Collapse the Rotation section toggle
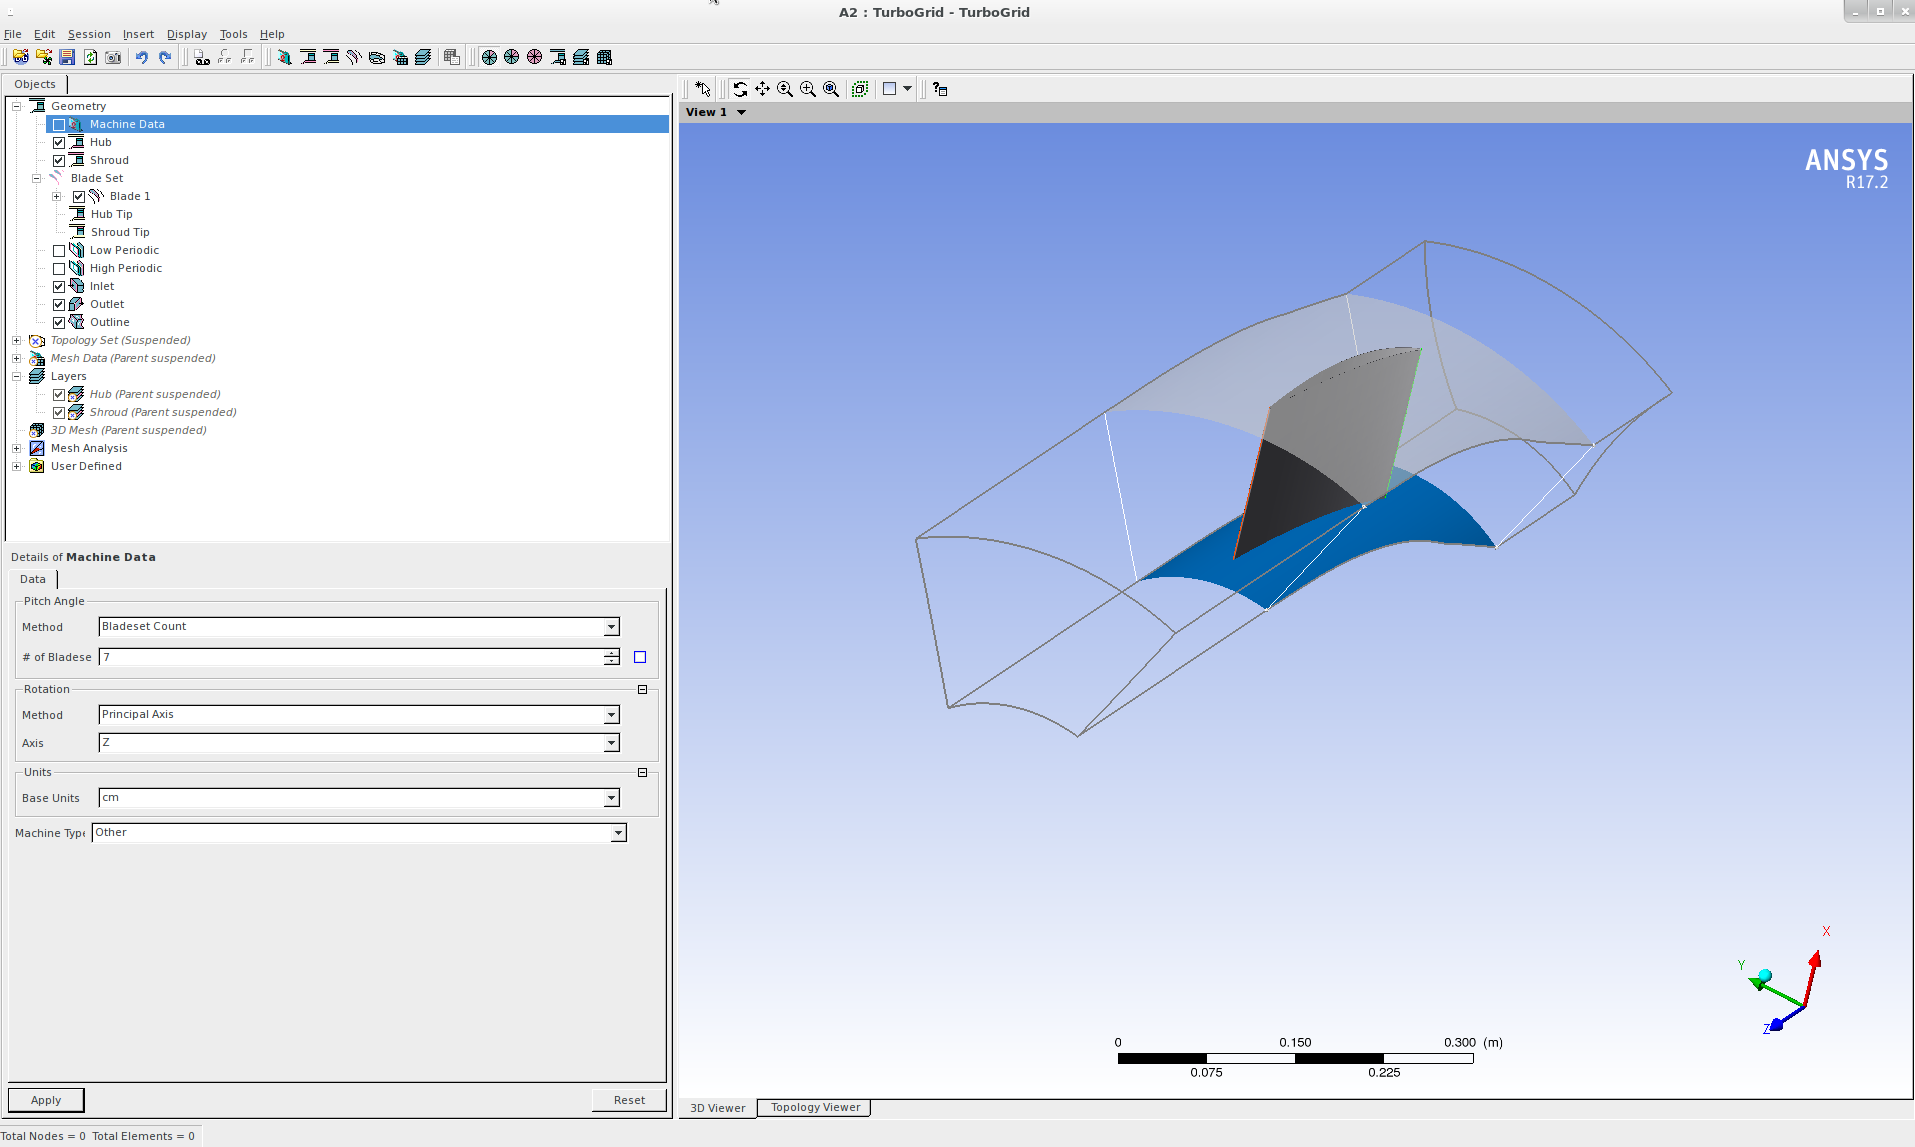The width and height of the screenshot is (1915, 1147). pyautogui.click(x=642, y=690)
